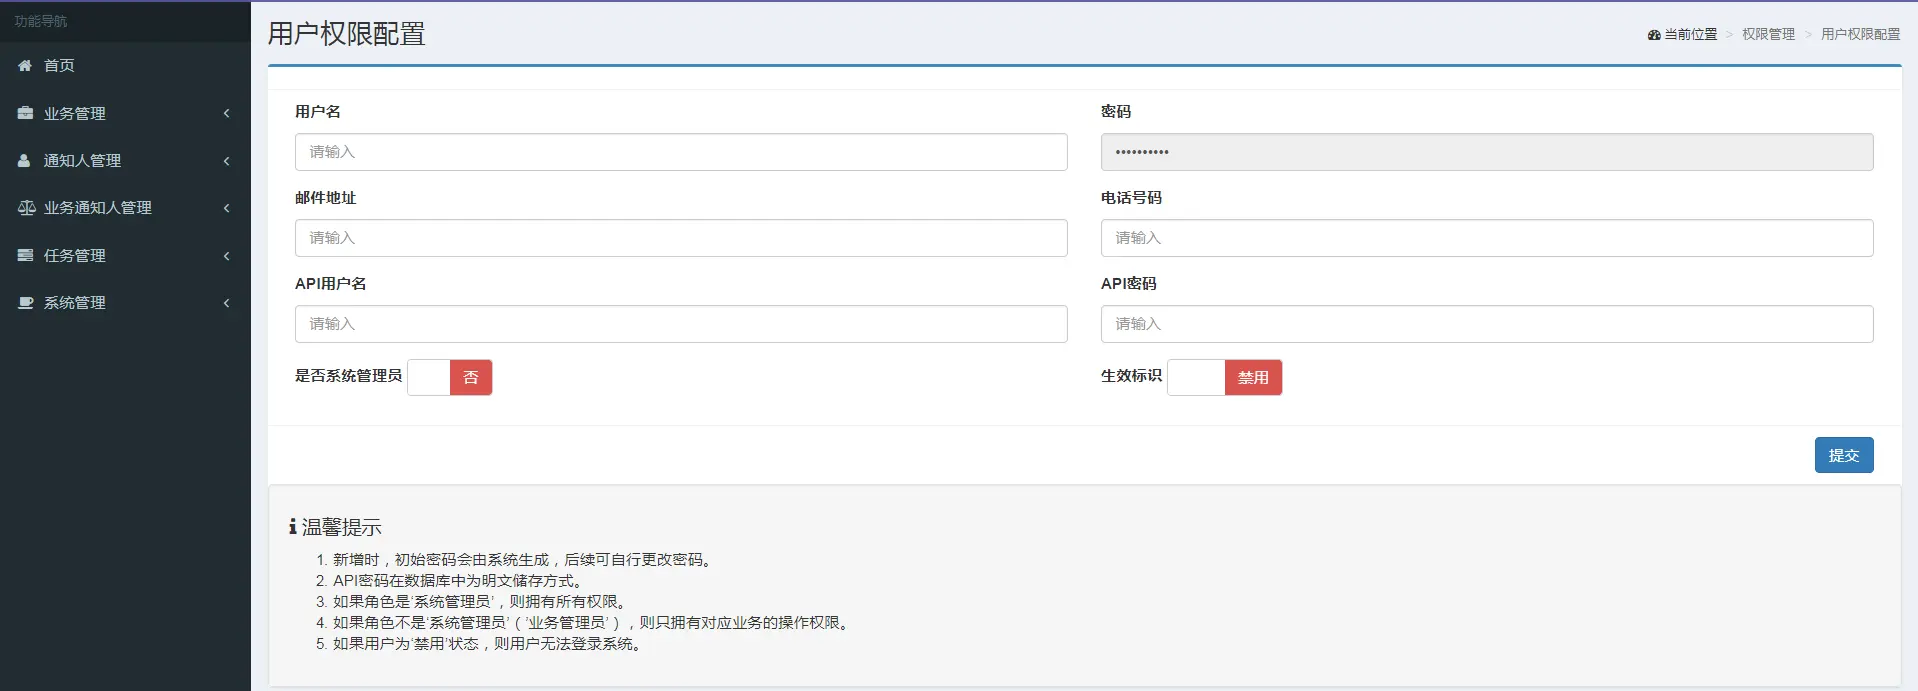
Task: Expand the 业务通知人管理 chevron arrow
Action: (227, 207)
